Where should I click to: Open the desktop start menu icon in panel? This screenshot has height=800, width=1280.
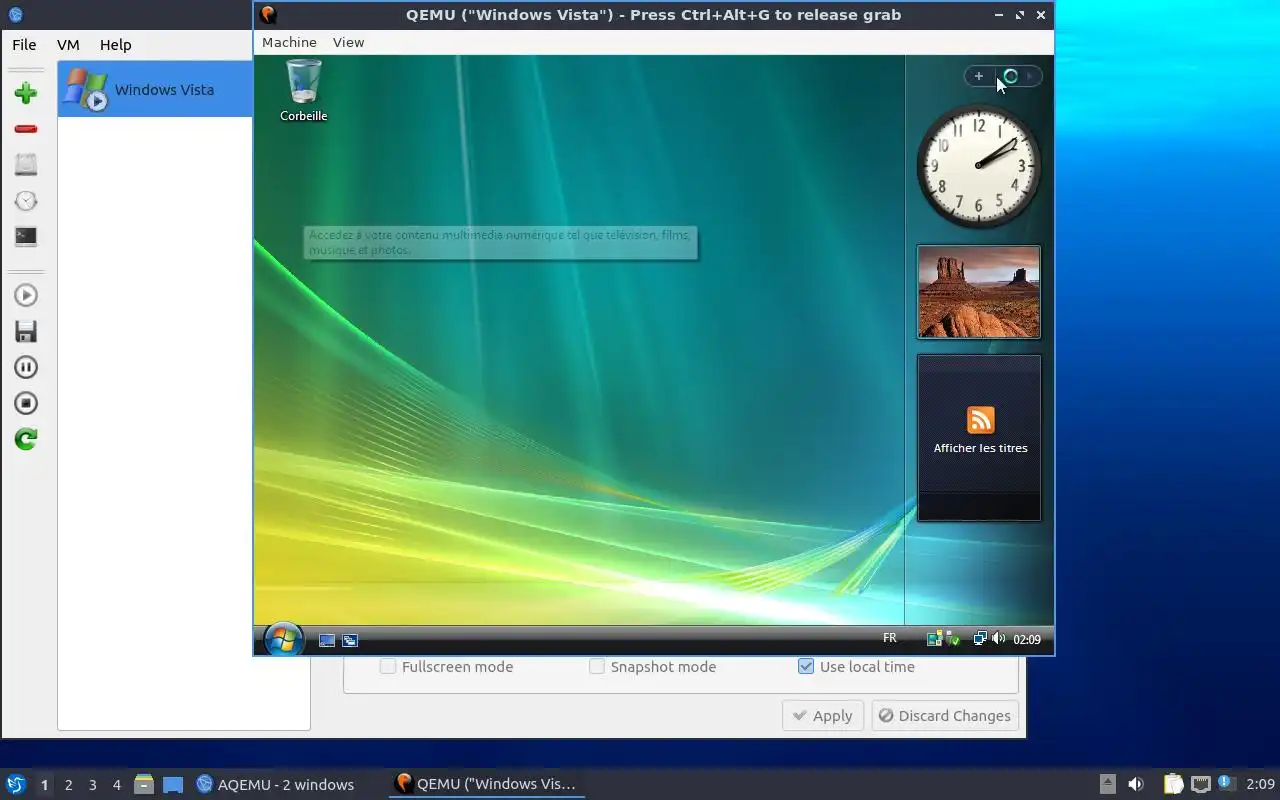coord(16,784)
